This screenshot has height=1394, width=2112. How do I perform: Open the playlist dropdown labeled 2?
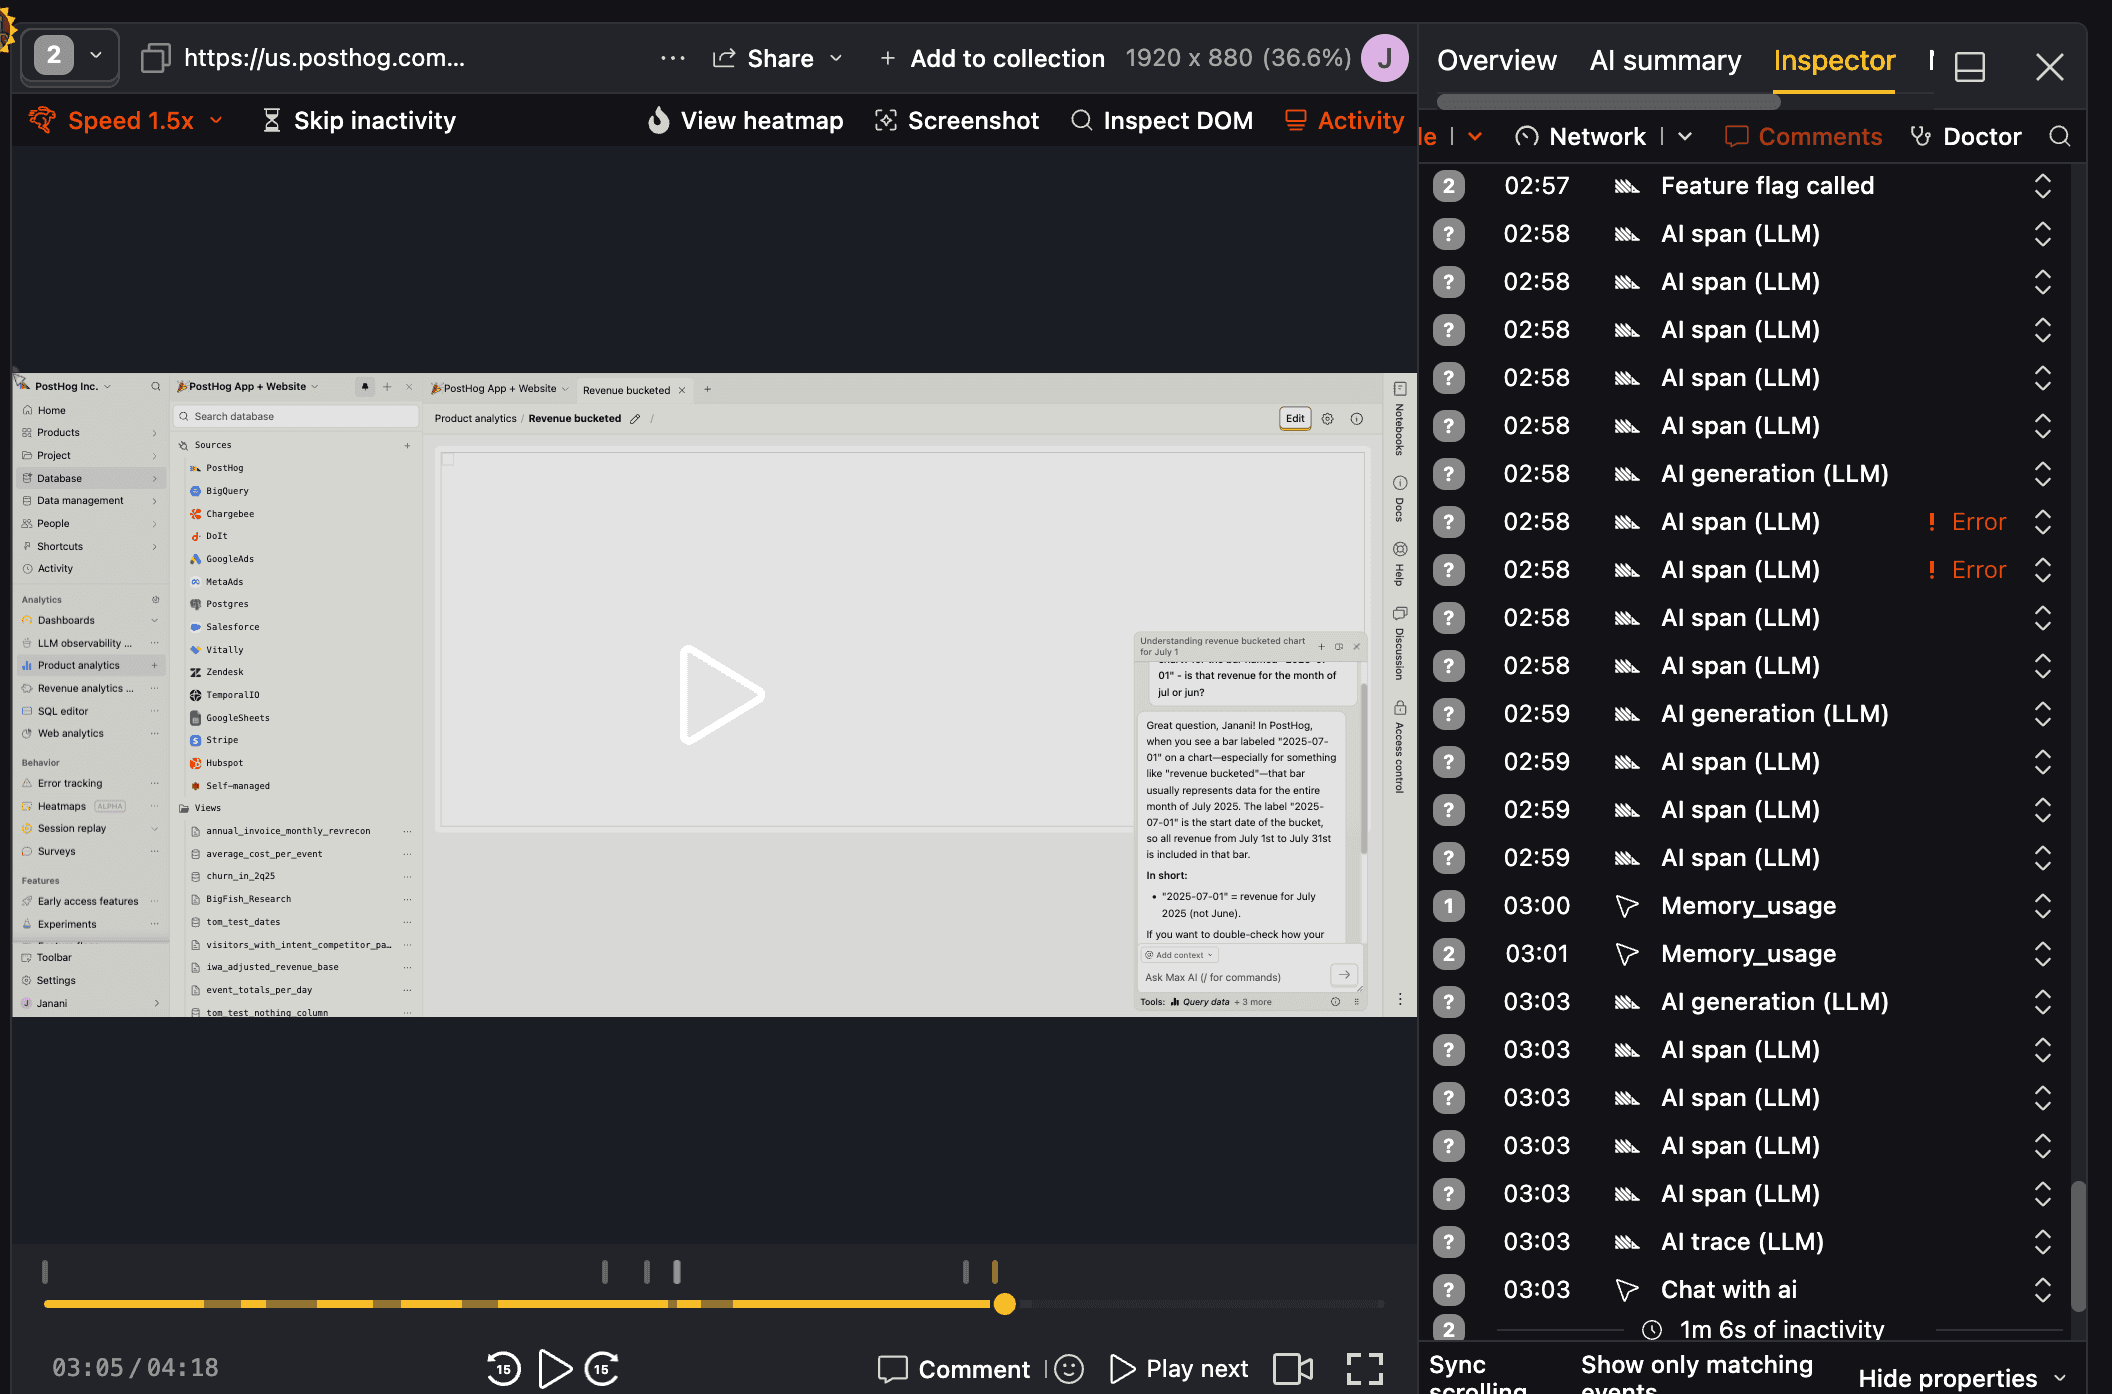[71, 56]
